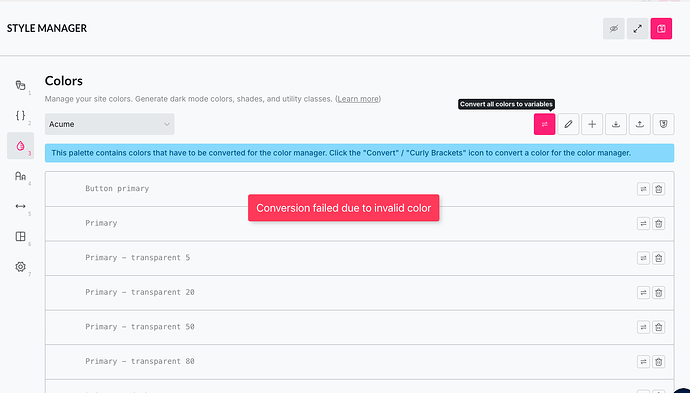Click the download import palette icon
Viewport: 690px width, 393px height.
[616, 124]
